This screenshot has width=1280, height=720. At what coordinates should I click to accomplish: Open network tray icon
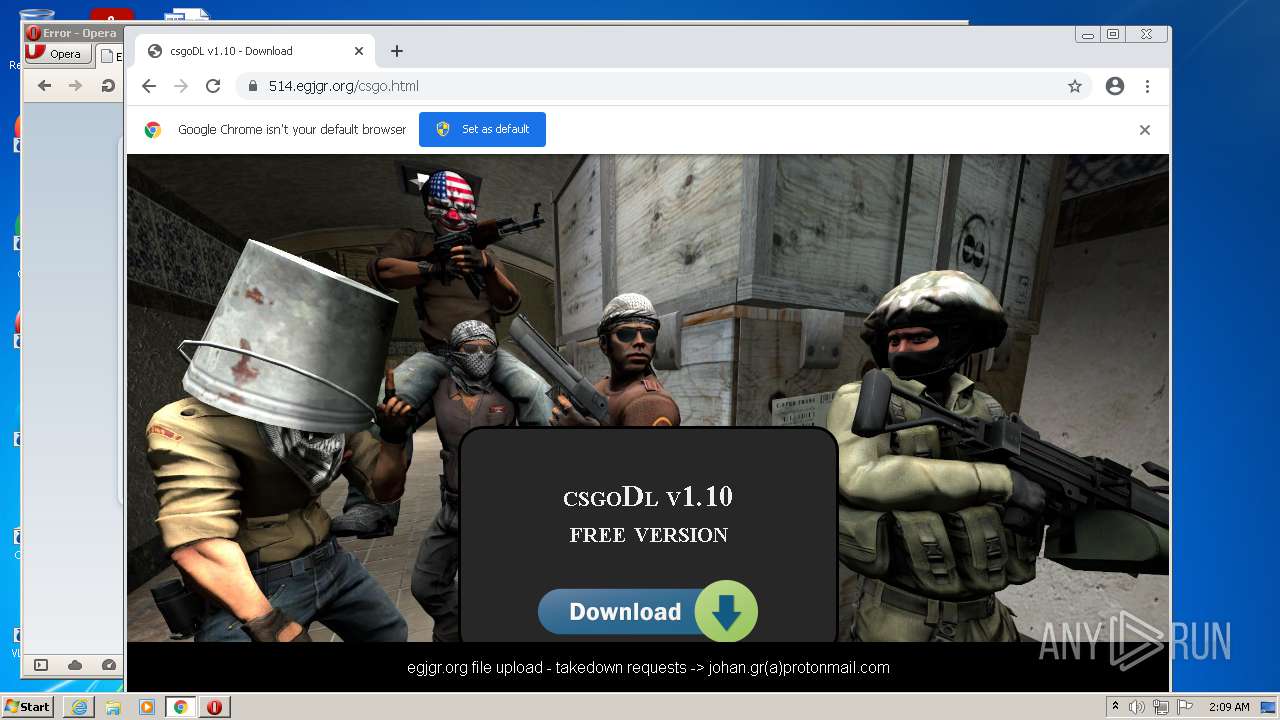pos(1160,707)
